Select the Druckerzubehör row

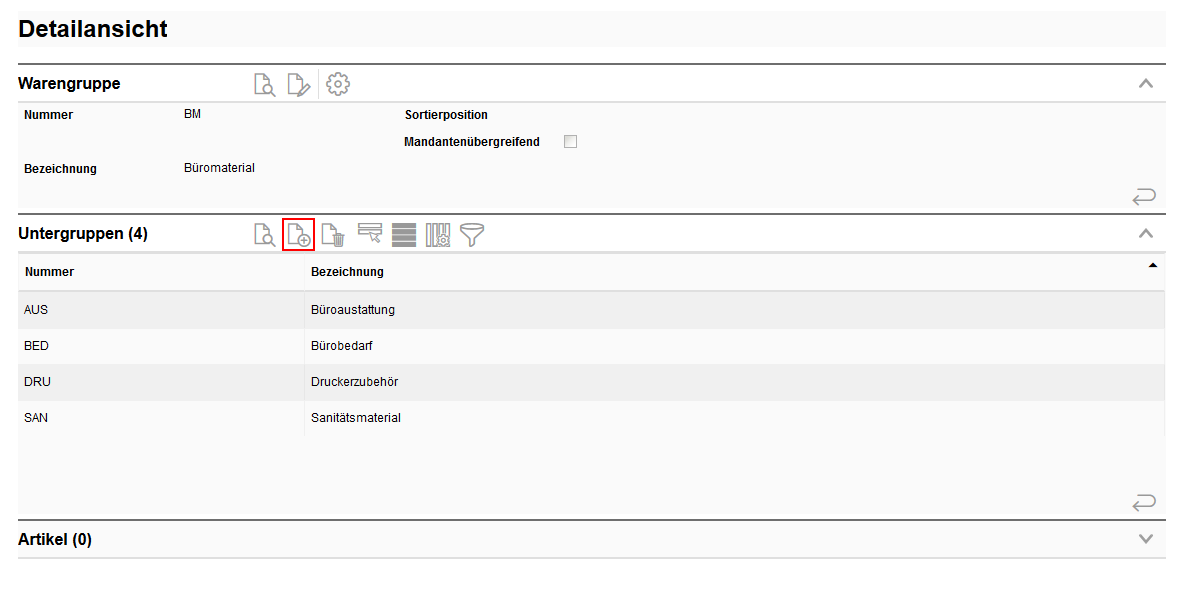coord(355,382)
